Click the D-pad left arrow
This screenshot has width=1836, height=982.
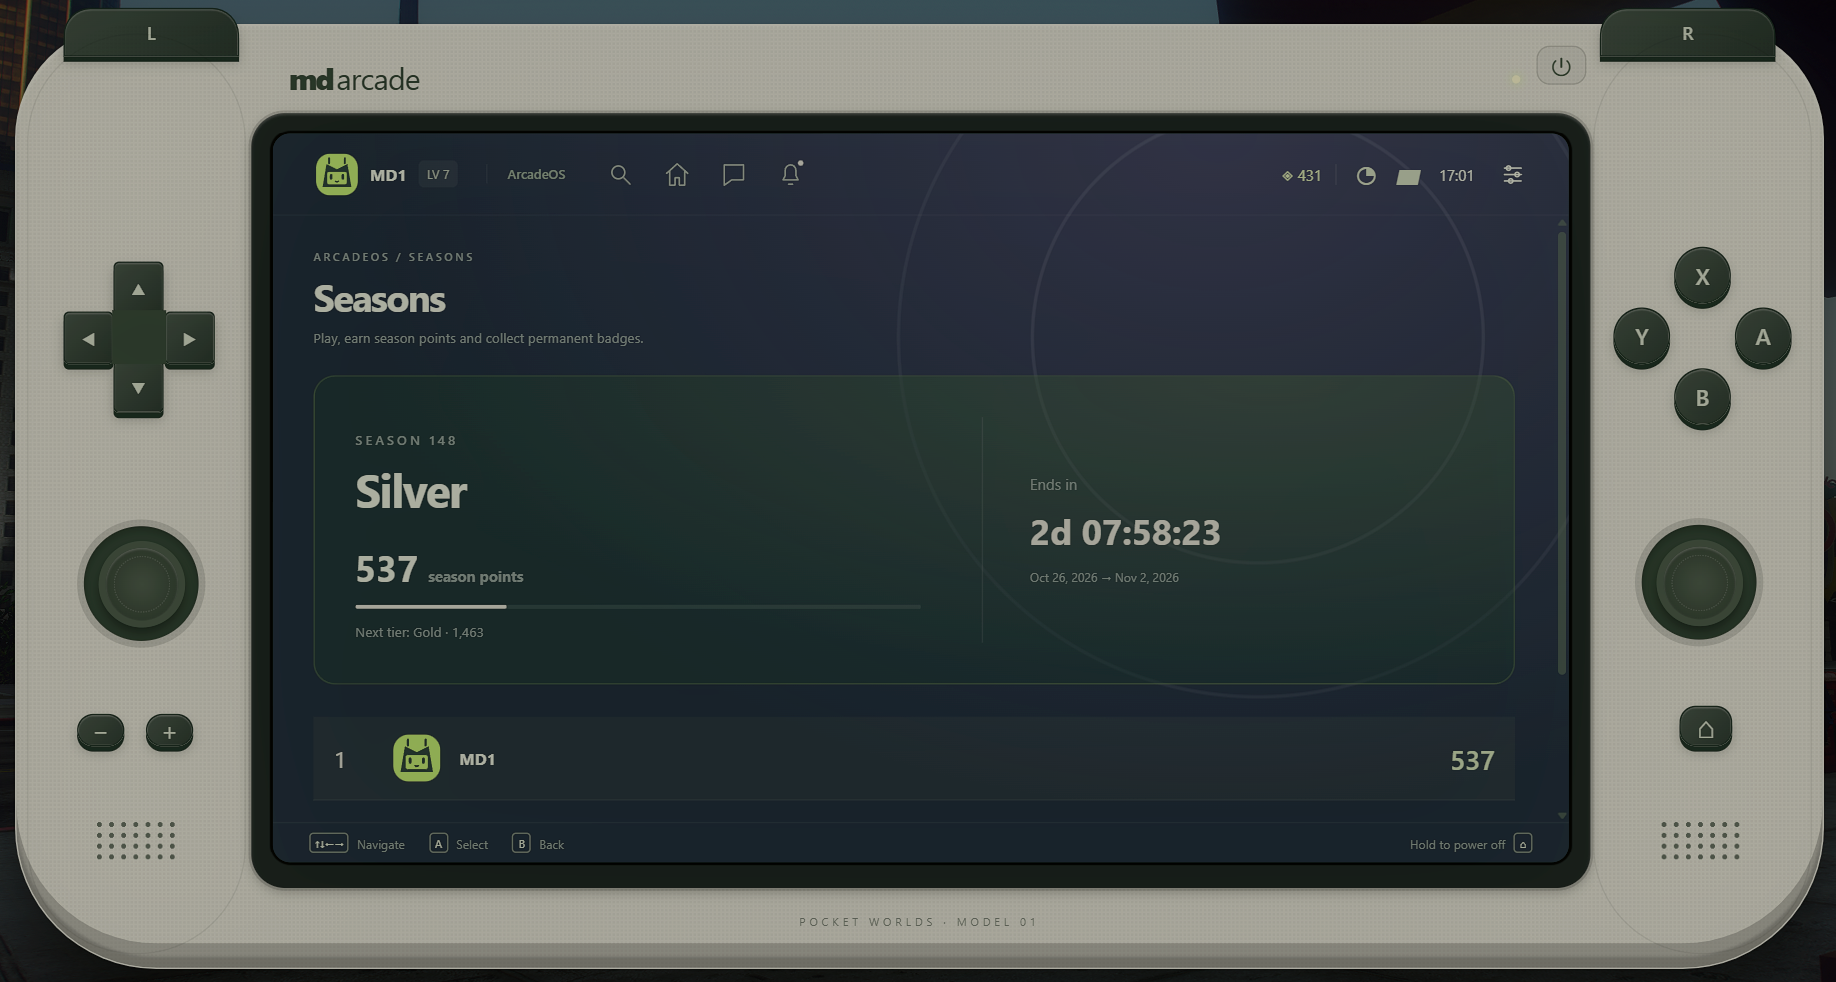click(89, 340)
